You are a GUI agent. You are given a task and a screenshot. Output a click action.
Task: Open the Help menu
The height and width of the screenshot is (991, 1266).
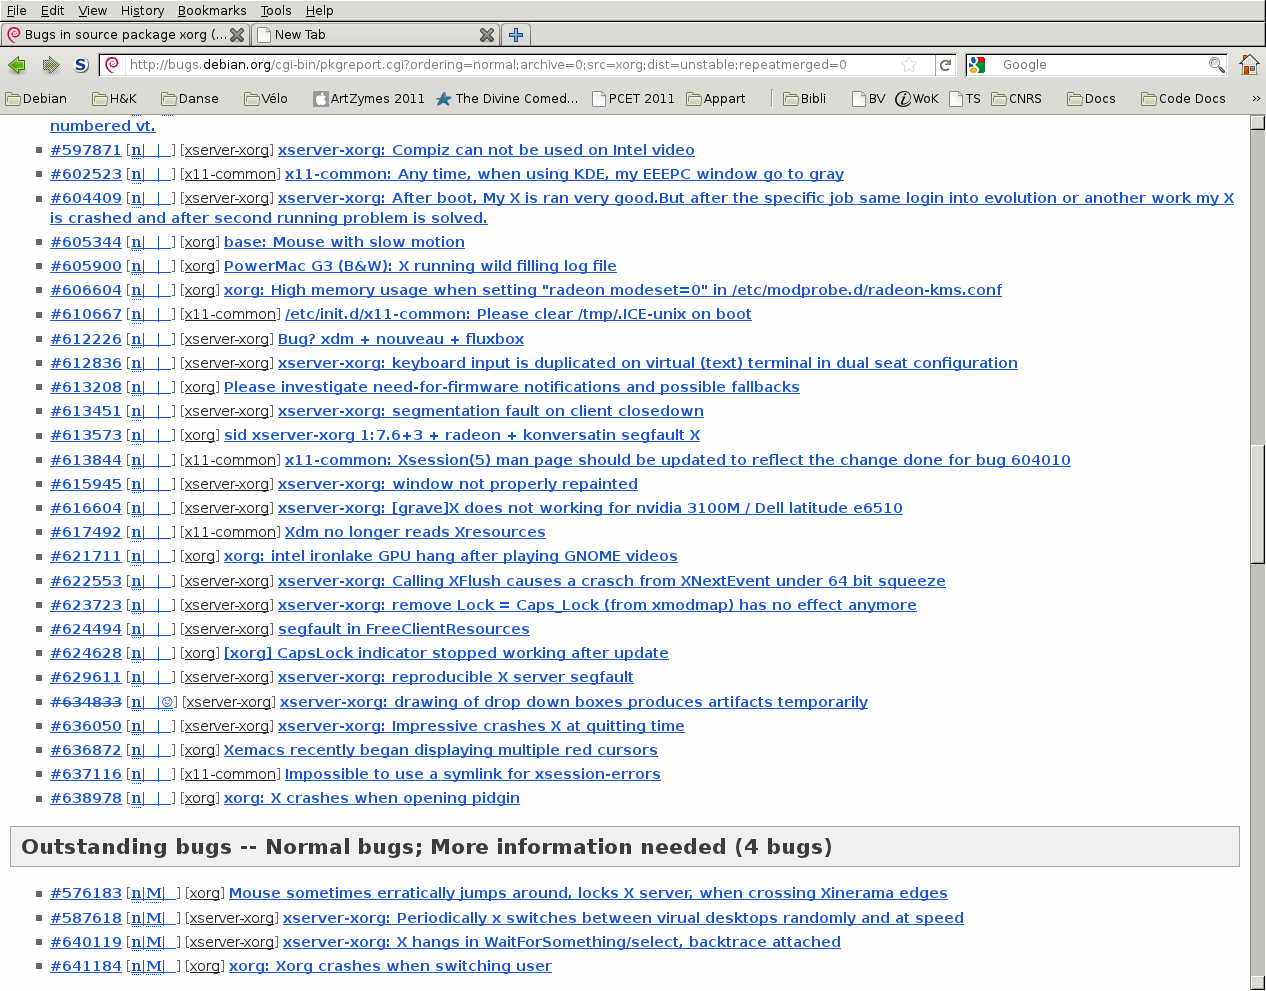[320, 11]
